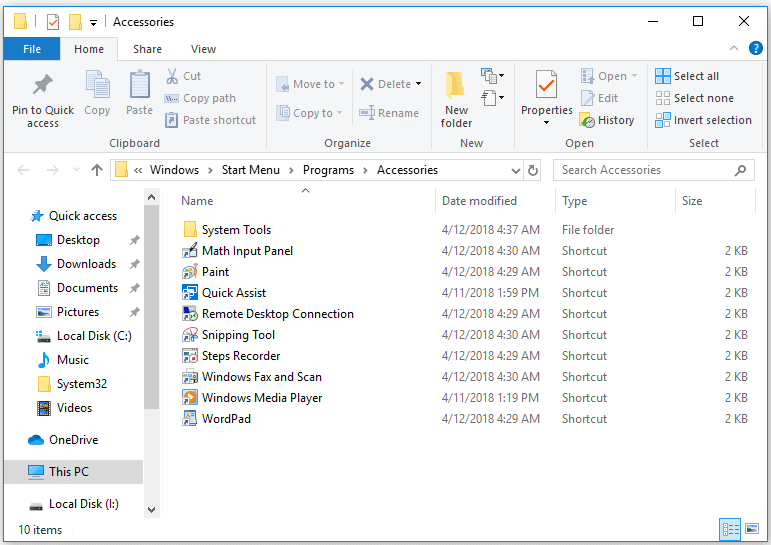The image size is (771, 545).
Task: Expand the Properties dropdown arrow
Action: point(546,122)
